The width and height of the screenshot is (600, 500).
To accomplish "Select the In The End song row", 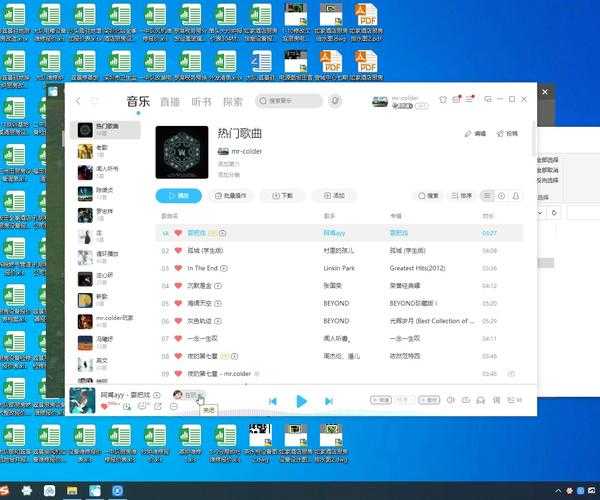I will [339, 268].
